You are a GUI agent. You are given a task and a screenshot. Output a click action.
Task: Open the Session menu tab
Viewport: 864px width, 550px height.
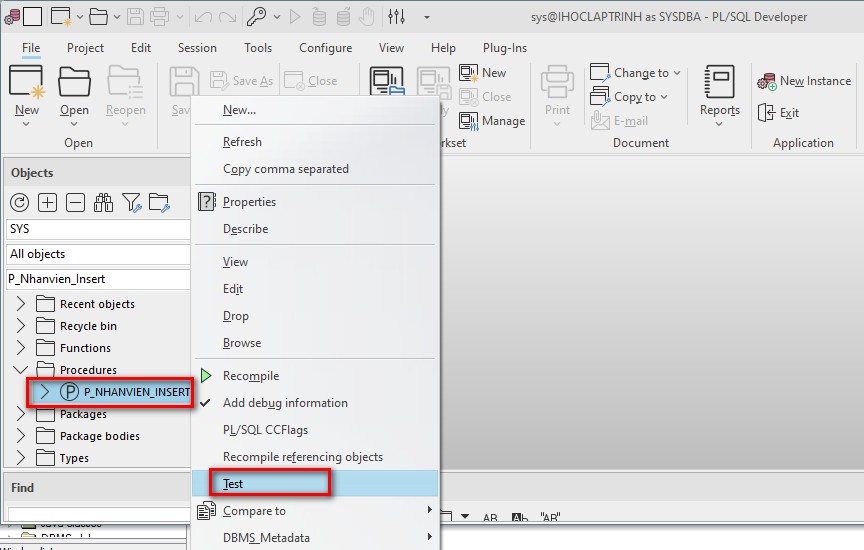coord(197,47)
